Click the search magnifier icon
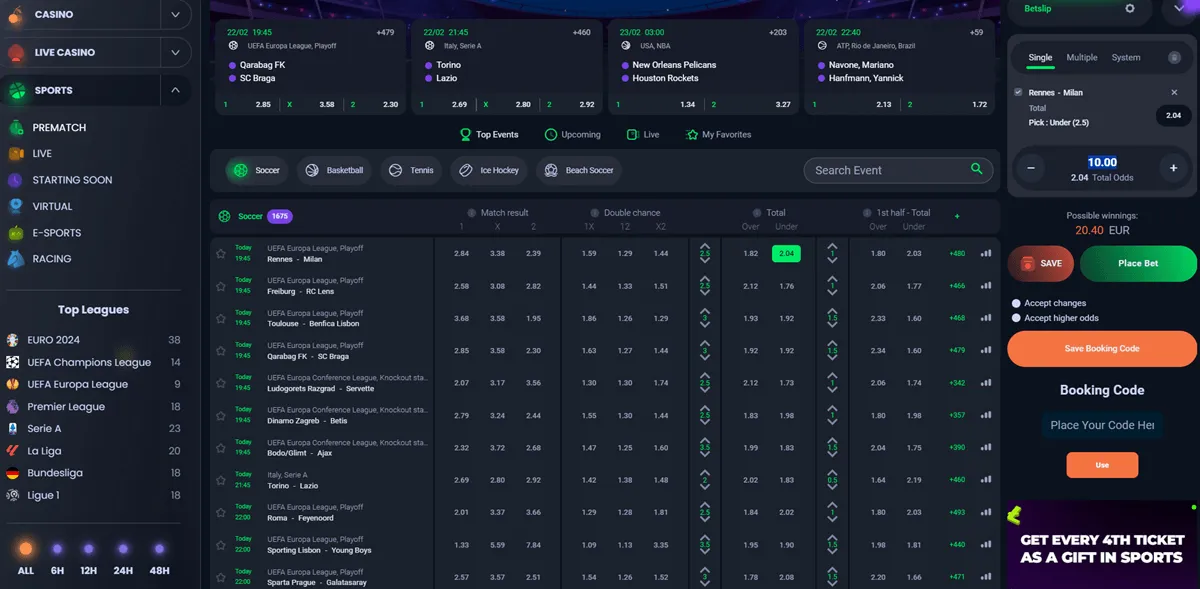 975,170
